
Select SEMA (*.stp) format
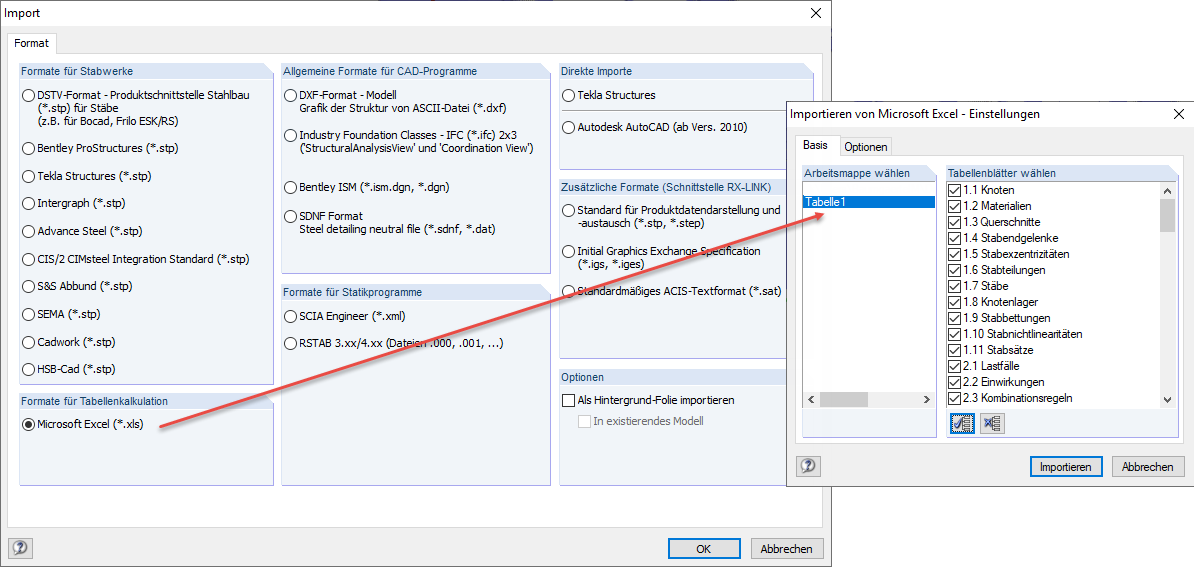click(x=29, y=314)
